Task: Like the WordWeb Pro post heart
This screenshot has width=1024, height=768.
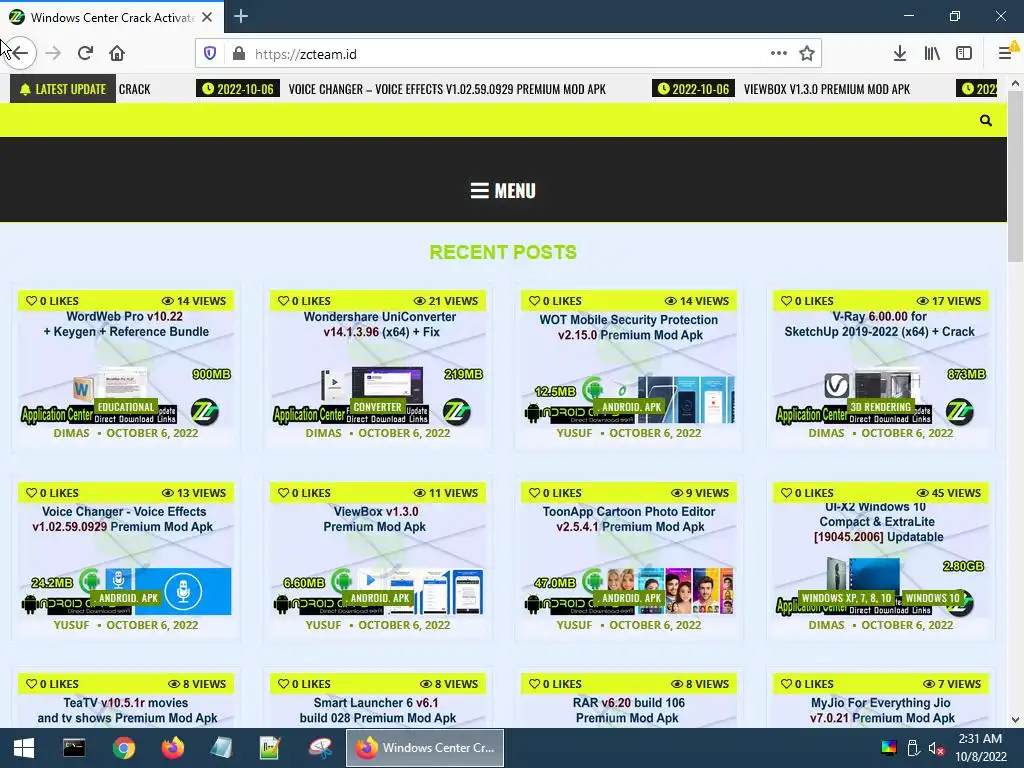Action: pyautogui.click(x=31, y=300)
